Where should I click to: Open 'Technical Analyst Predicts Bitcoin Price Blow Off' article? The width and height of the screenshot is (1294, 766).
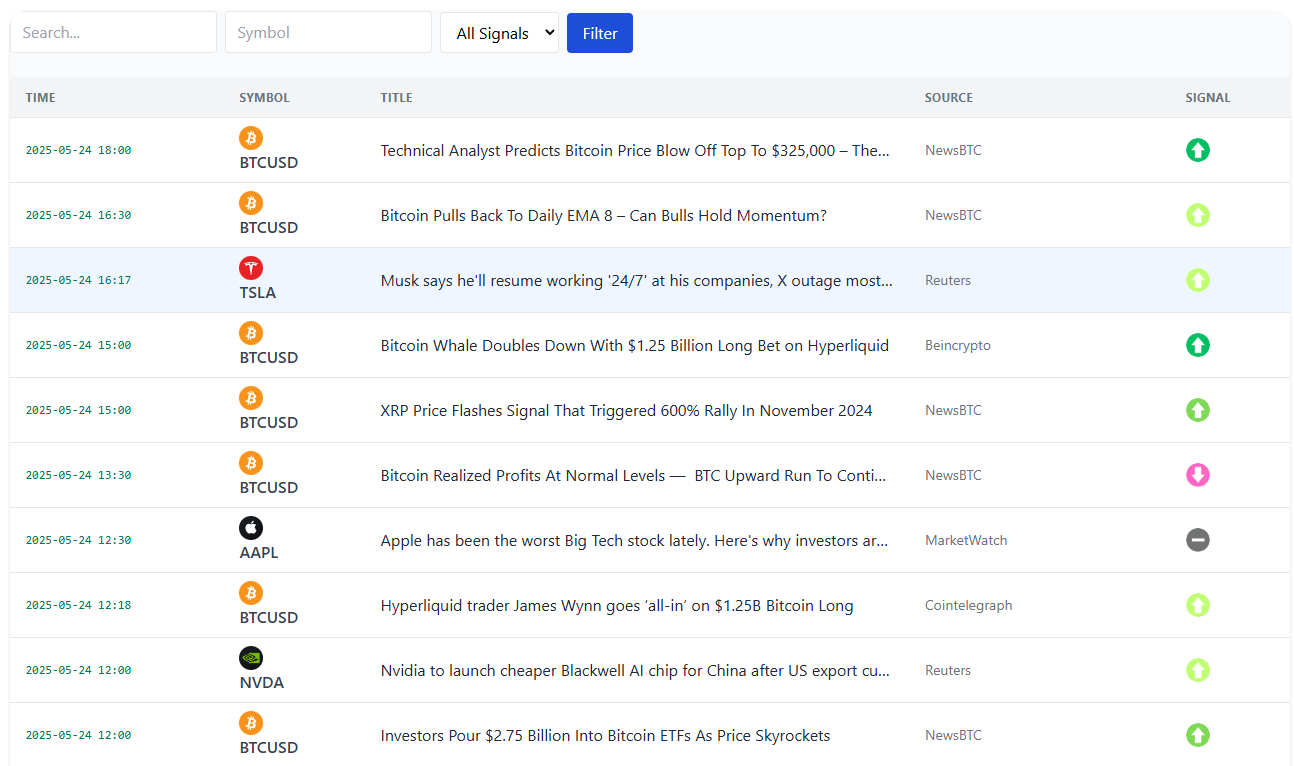click(x=635, y=150)
